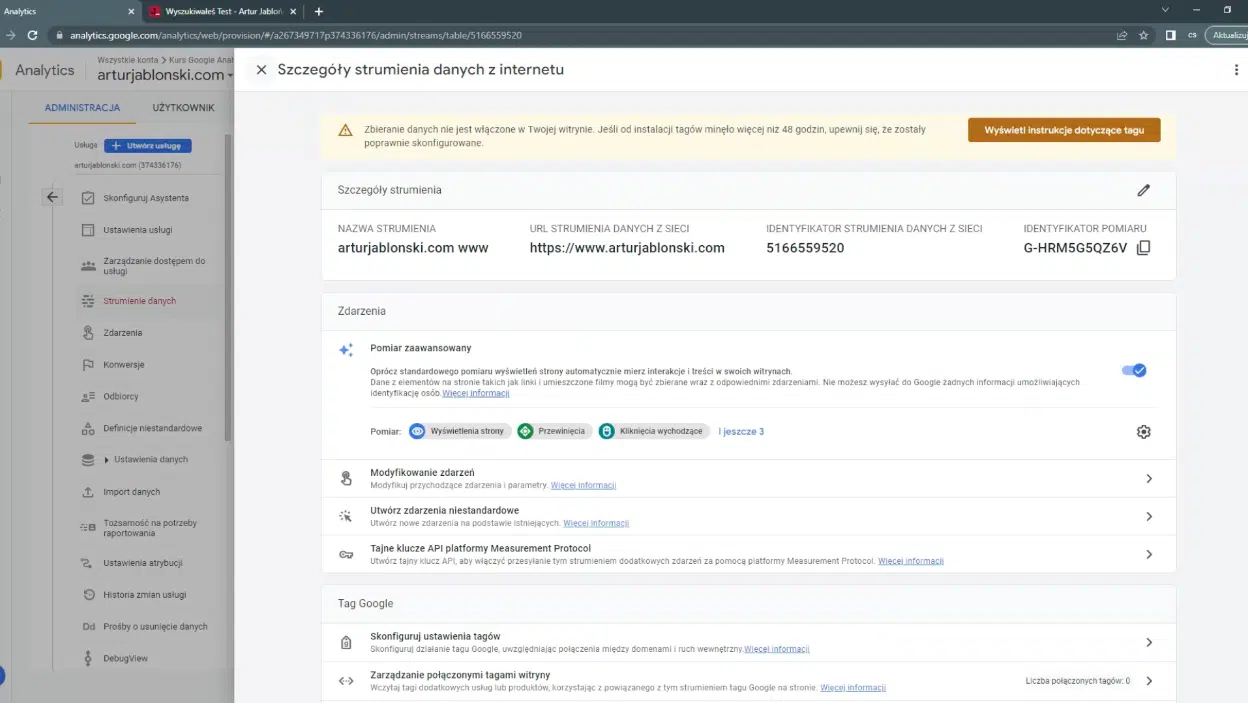Switch to the UŻYTKOWNIK tab
The height and width of the screenshot is (703, 1248).
(x=183, y=107)
